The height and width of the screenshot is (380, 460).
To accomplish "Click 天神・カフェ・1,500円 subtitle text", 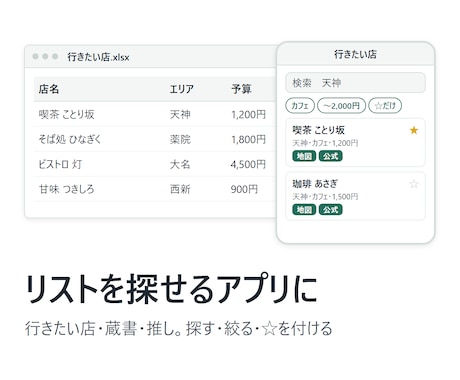I will pyautogui.click(x=325, y=197).
